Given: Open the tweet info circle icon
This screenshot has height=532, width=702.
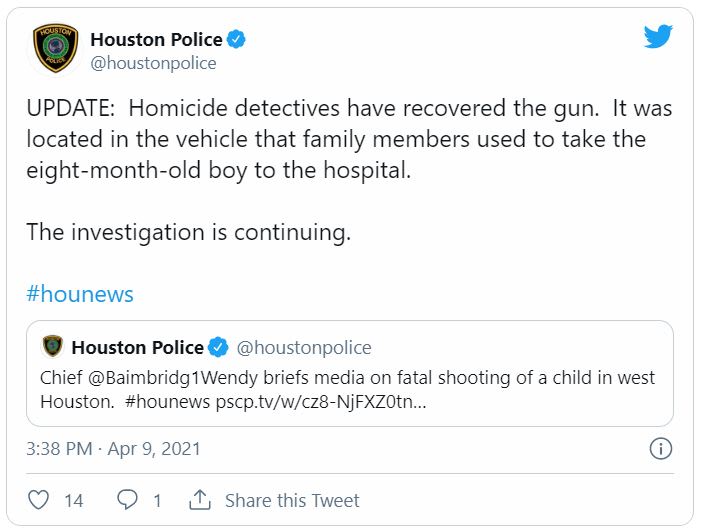Looking at the screenshot, I should coord(660,449).
